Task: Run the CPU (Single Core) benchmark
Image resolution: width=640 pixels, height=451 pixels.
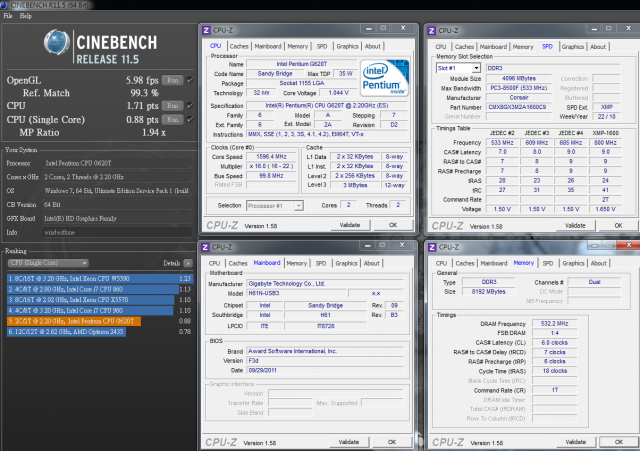Action: (173, 119)
